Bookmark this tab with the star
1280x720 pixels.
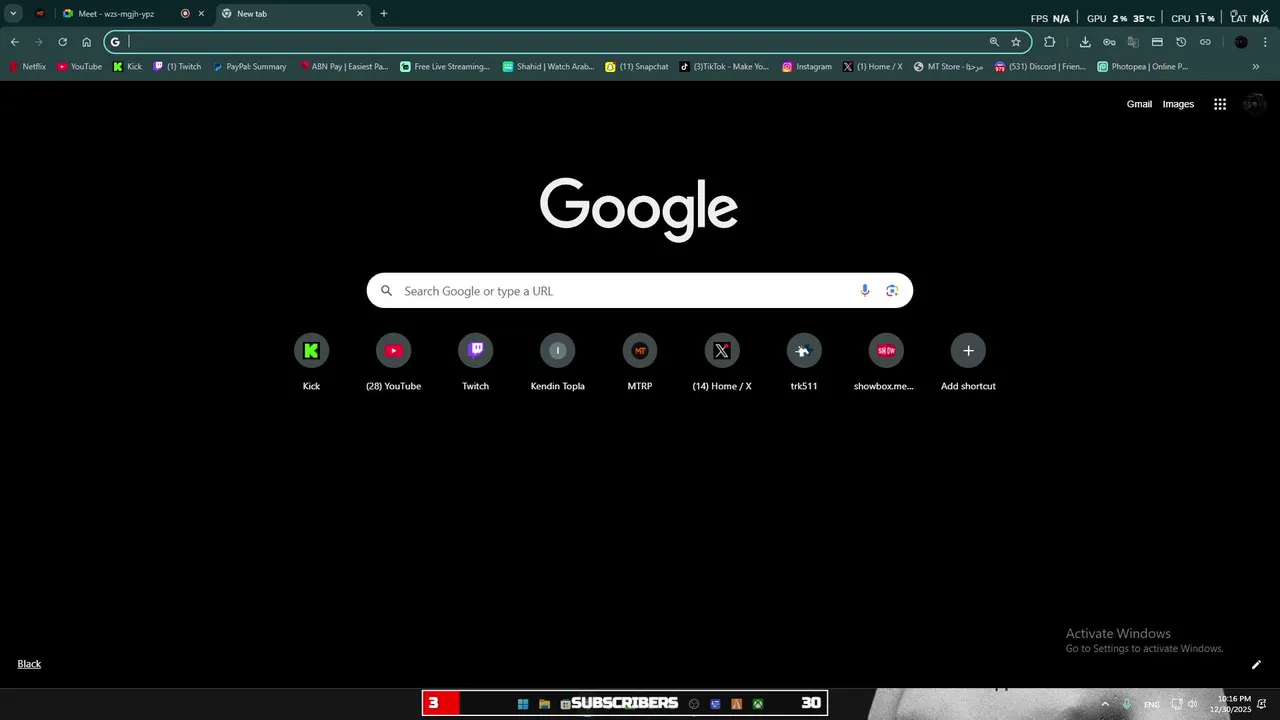coord(1016,42)
